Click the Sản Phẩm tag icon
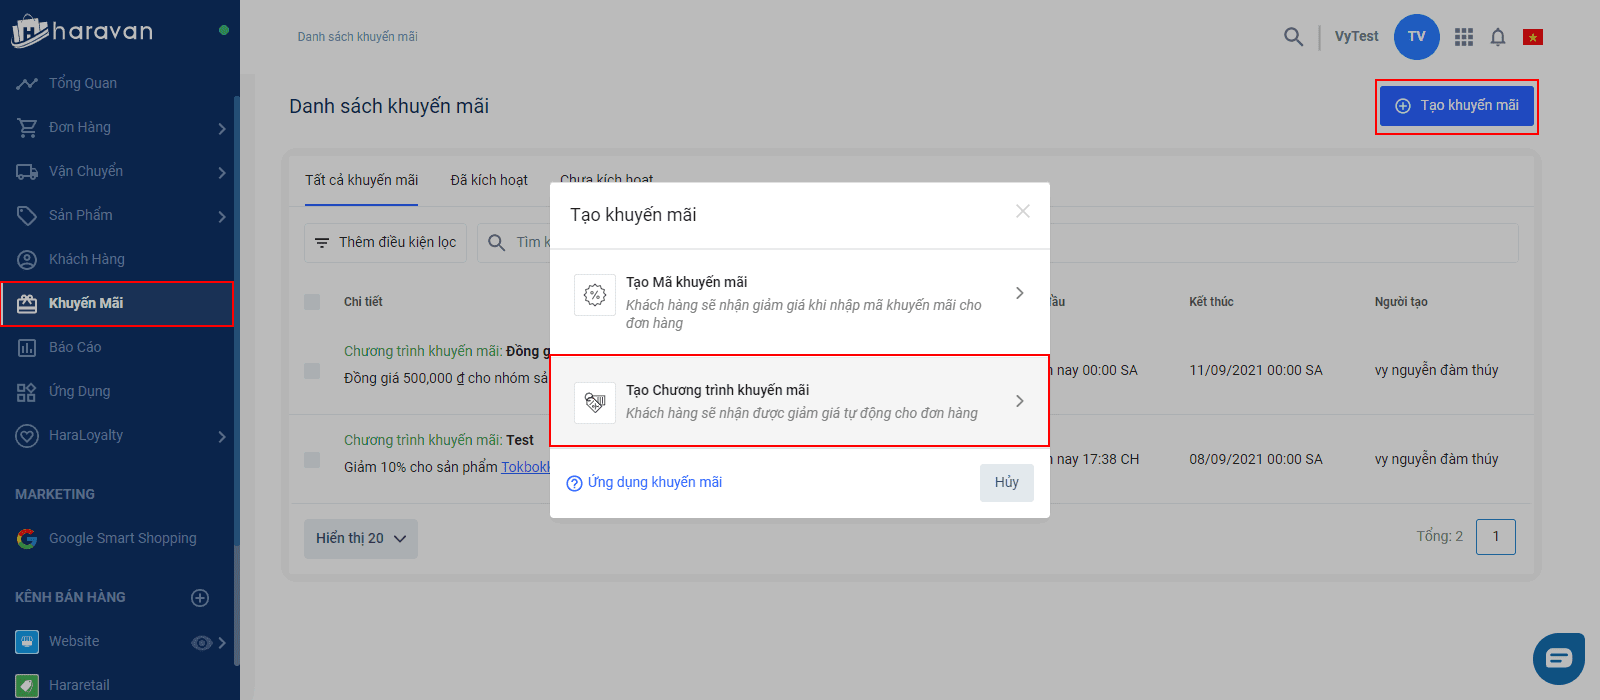This screenshot has width=1600, height=700. point(27,215)
